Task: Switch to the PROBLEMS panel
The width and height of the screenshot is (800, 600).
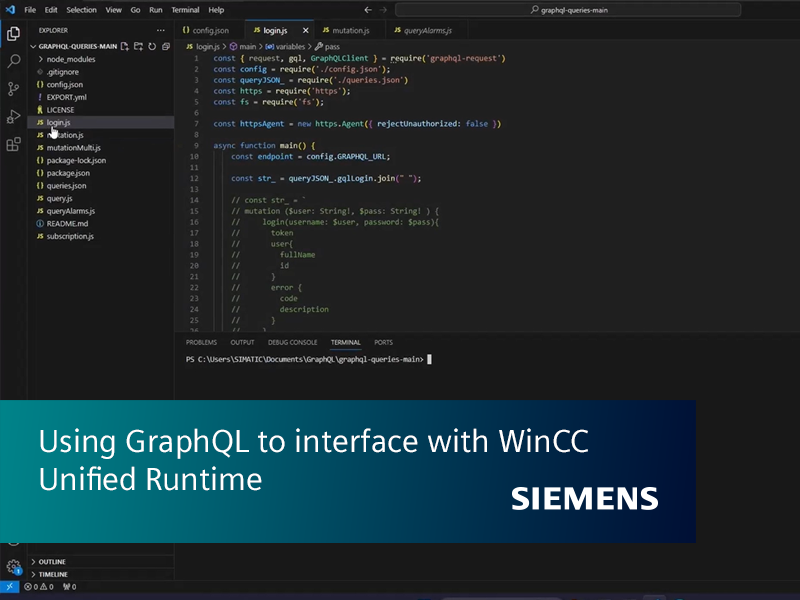Action: 201,342
